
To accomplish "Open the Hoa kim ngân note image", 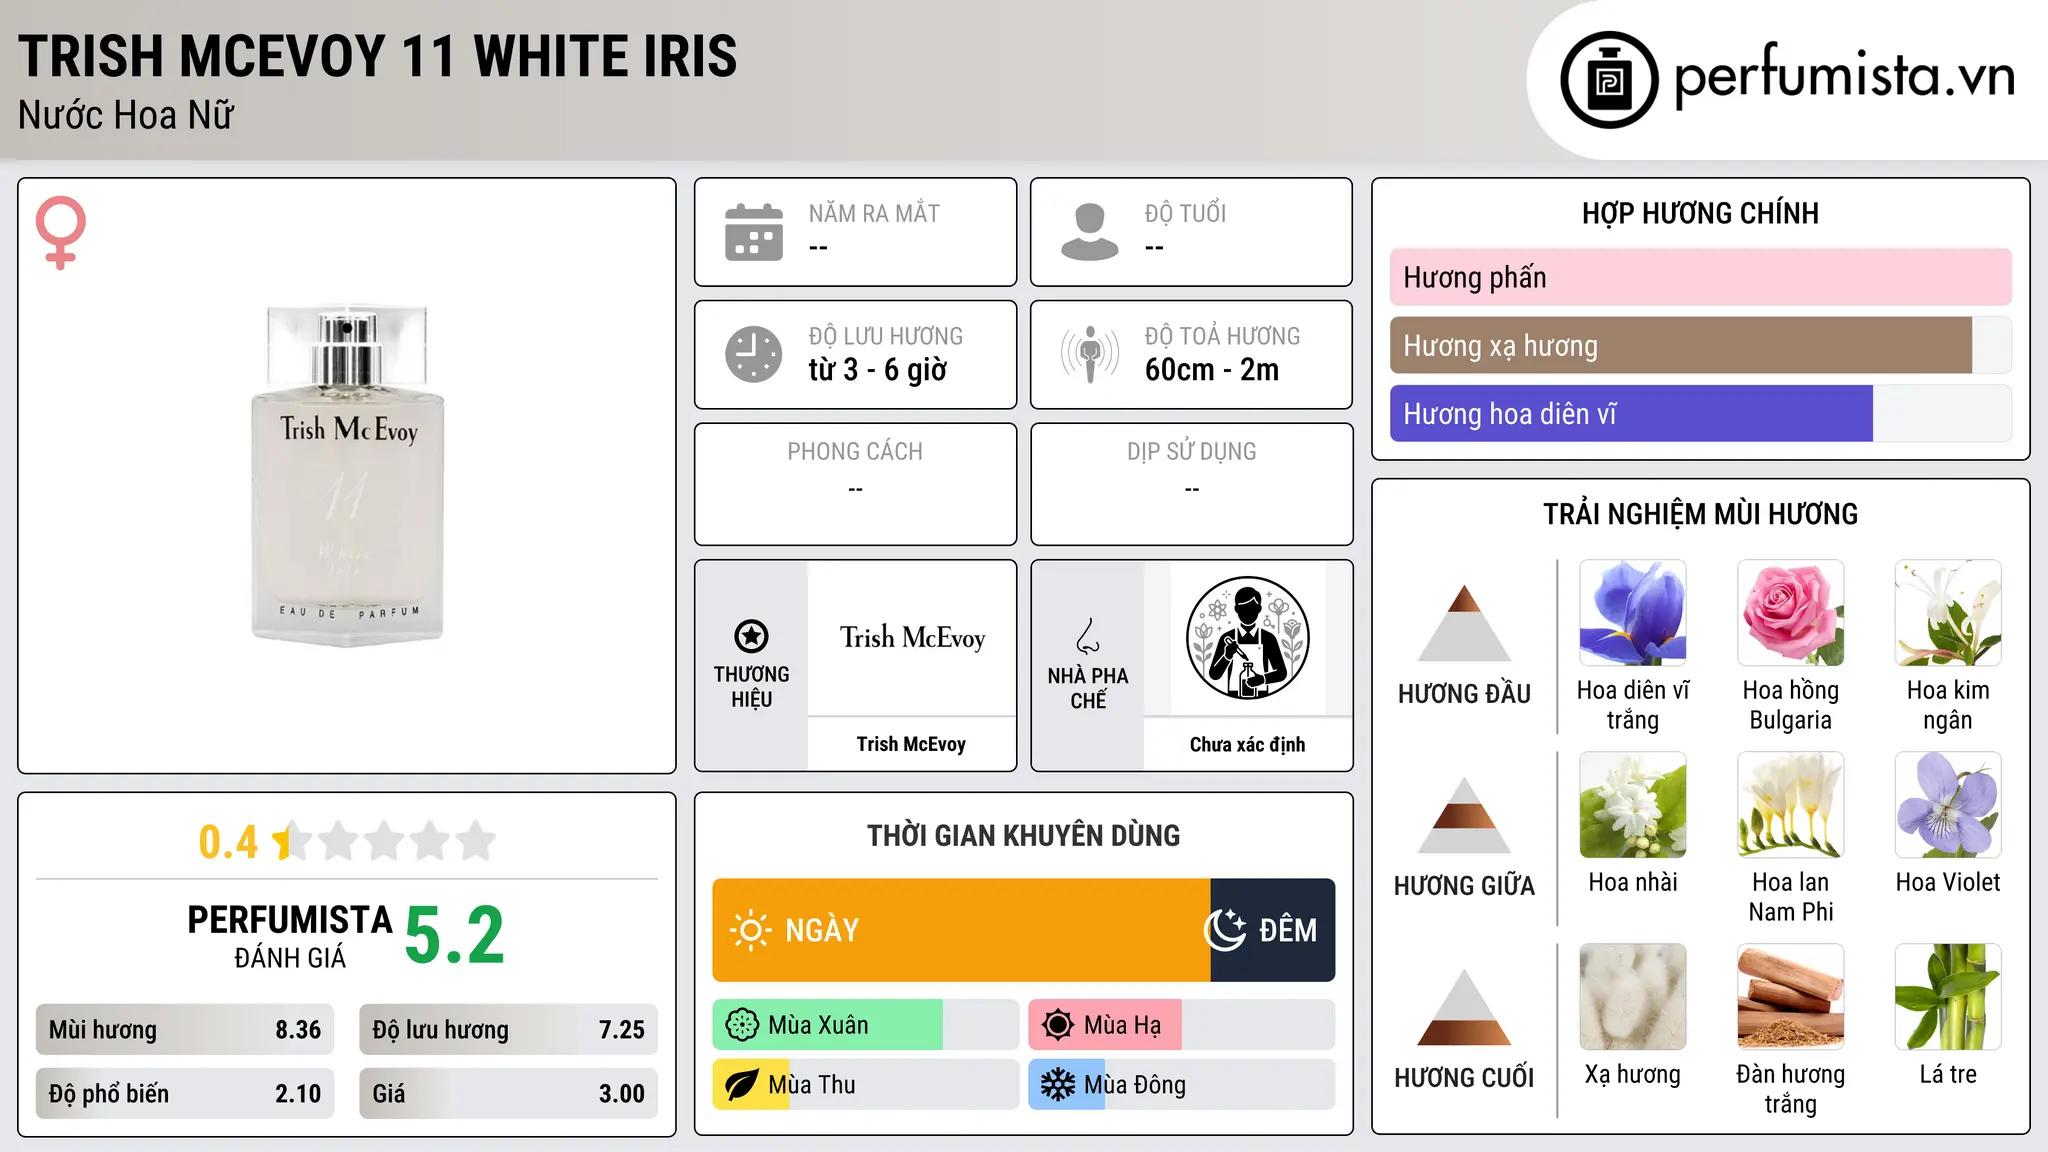I will pos(1948,613).
